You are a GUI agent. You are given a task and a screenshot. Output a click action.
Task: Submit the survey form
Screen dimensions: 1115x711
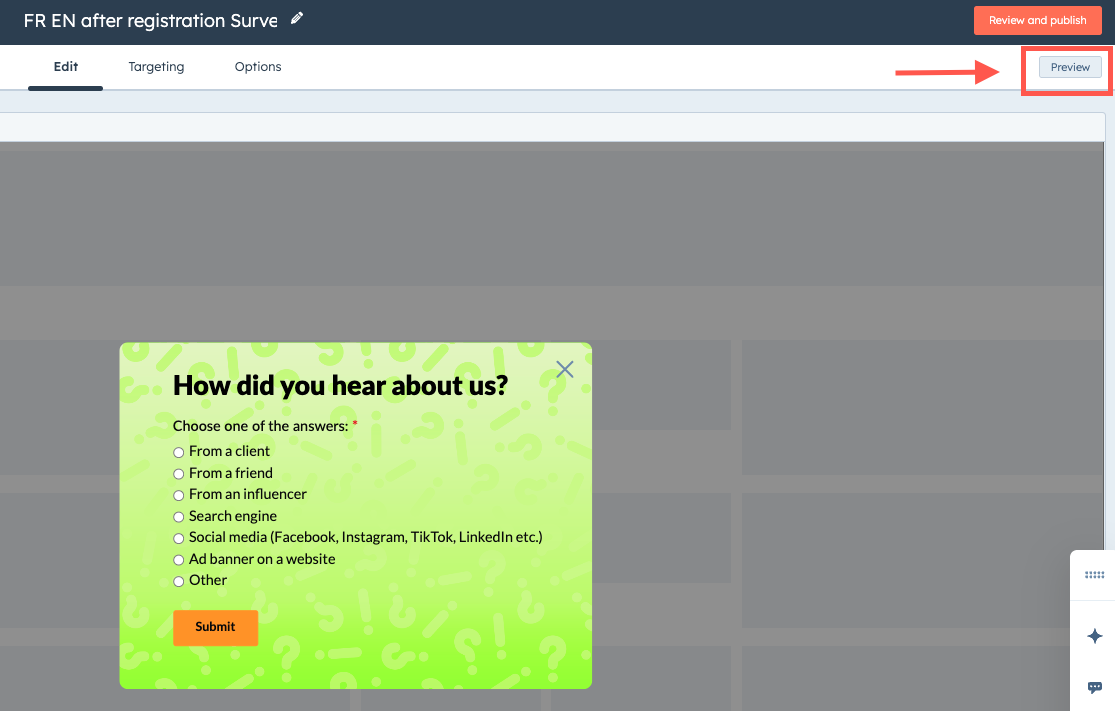(x=215, y=627)
